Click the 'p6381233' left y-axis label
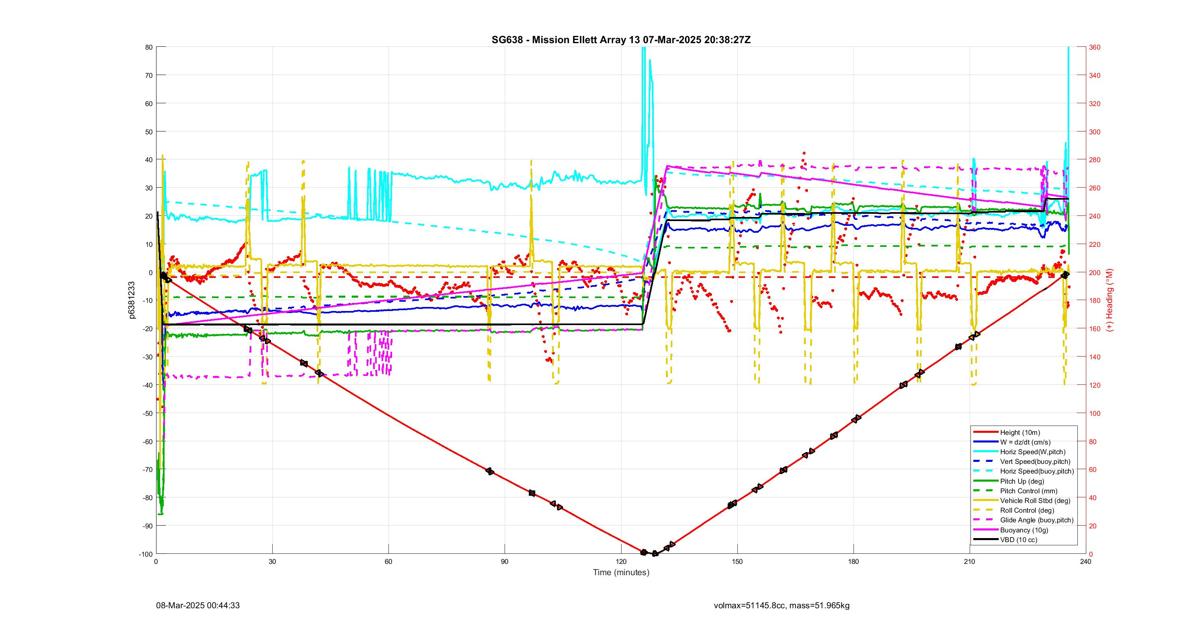This screenshot has height=622, width=1200. point(130,300)
